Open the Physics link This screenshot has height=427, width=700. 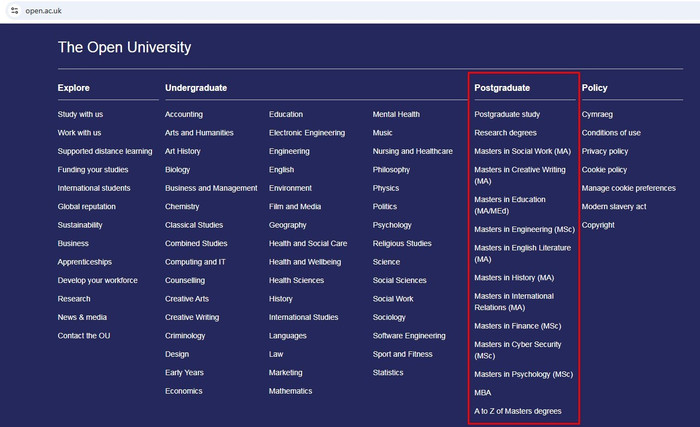[x=386, y=188]
